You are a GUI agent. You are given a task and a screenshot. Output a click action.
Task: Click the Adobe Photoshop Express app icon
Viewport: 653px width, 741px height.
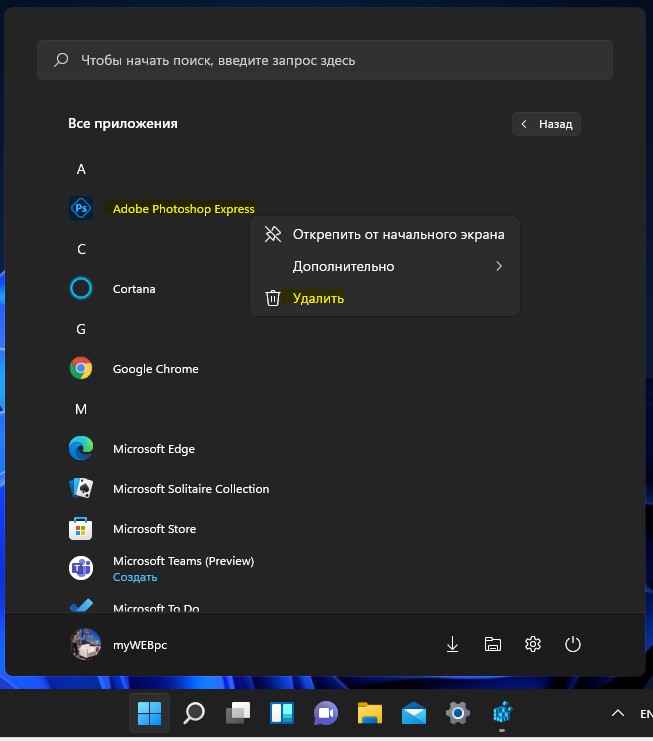pyautogui.click(x=81, y=208)
